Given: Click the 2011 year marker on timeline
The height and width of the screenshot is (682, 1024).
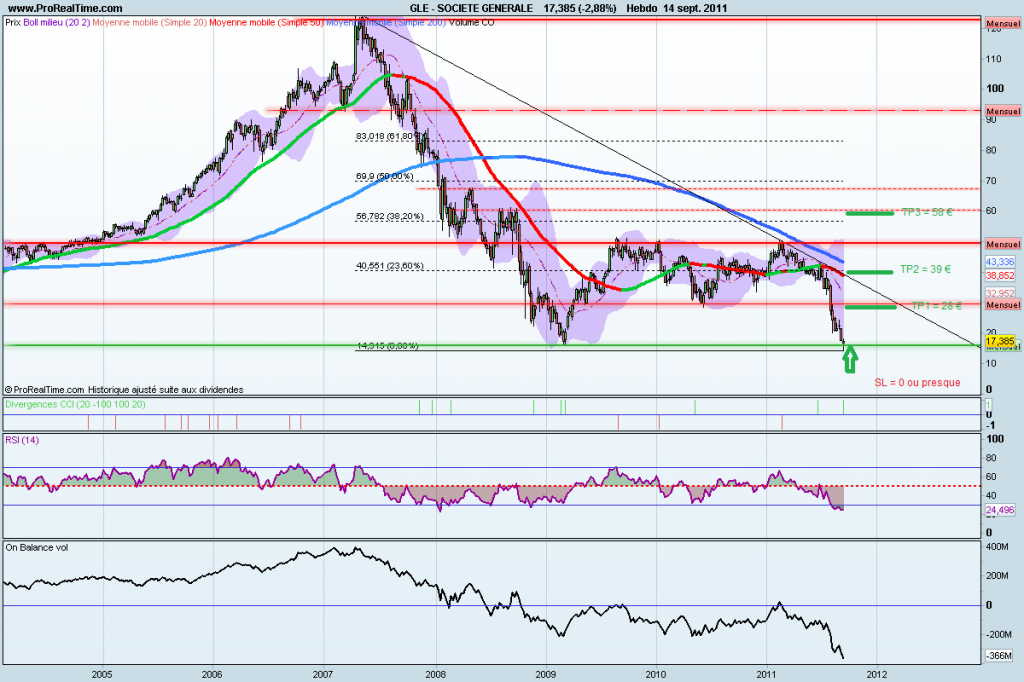Looking at the screenshot, I should click(766, 674).
